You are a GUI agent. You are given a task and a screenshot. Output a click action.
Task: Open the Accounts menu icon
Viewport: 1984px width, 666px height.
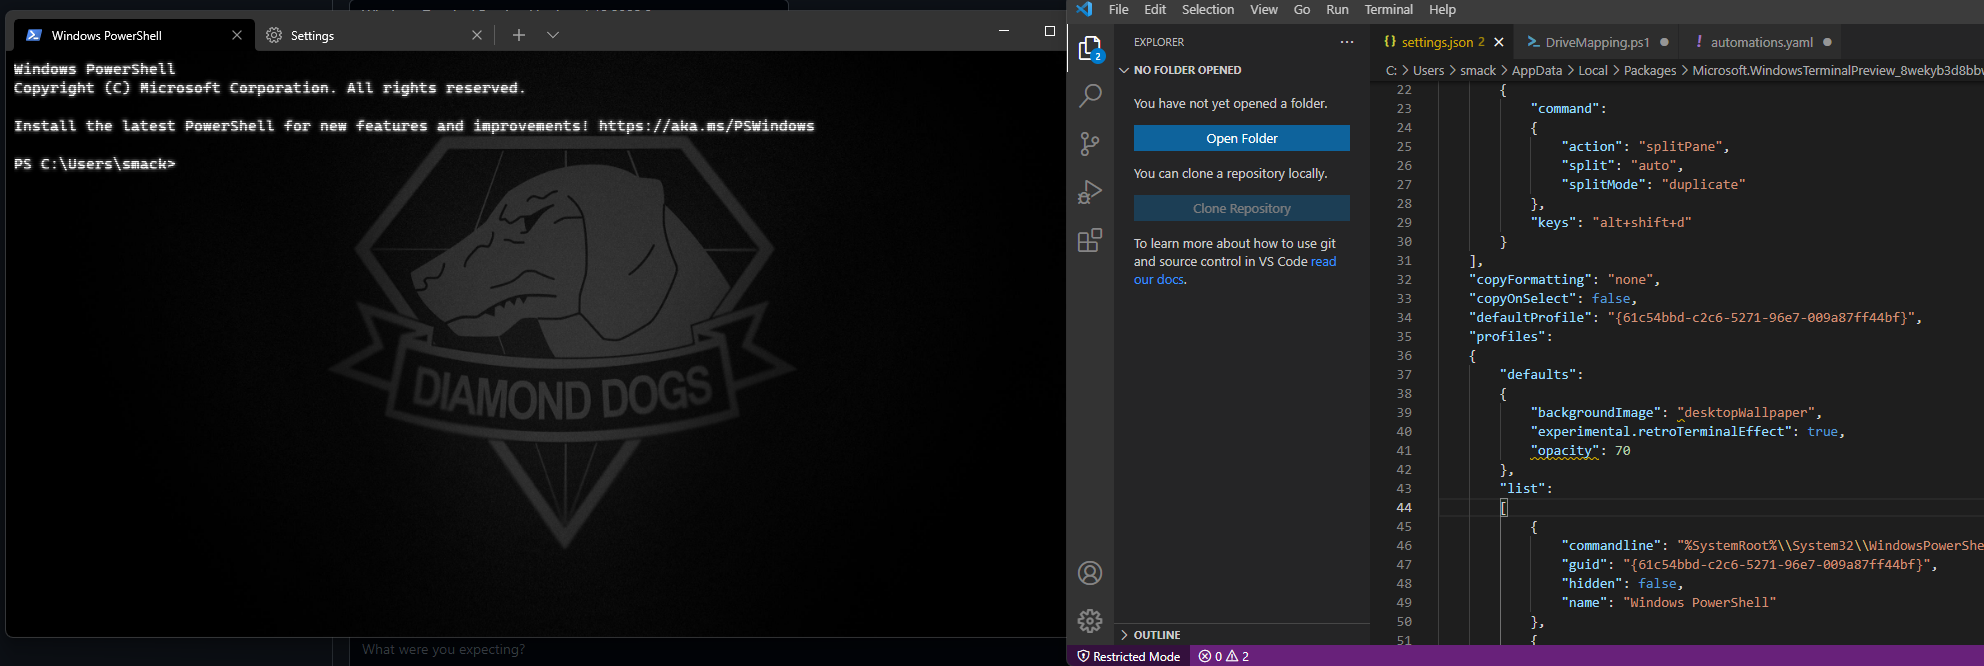coord(1090,573)
